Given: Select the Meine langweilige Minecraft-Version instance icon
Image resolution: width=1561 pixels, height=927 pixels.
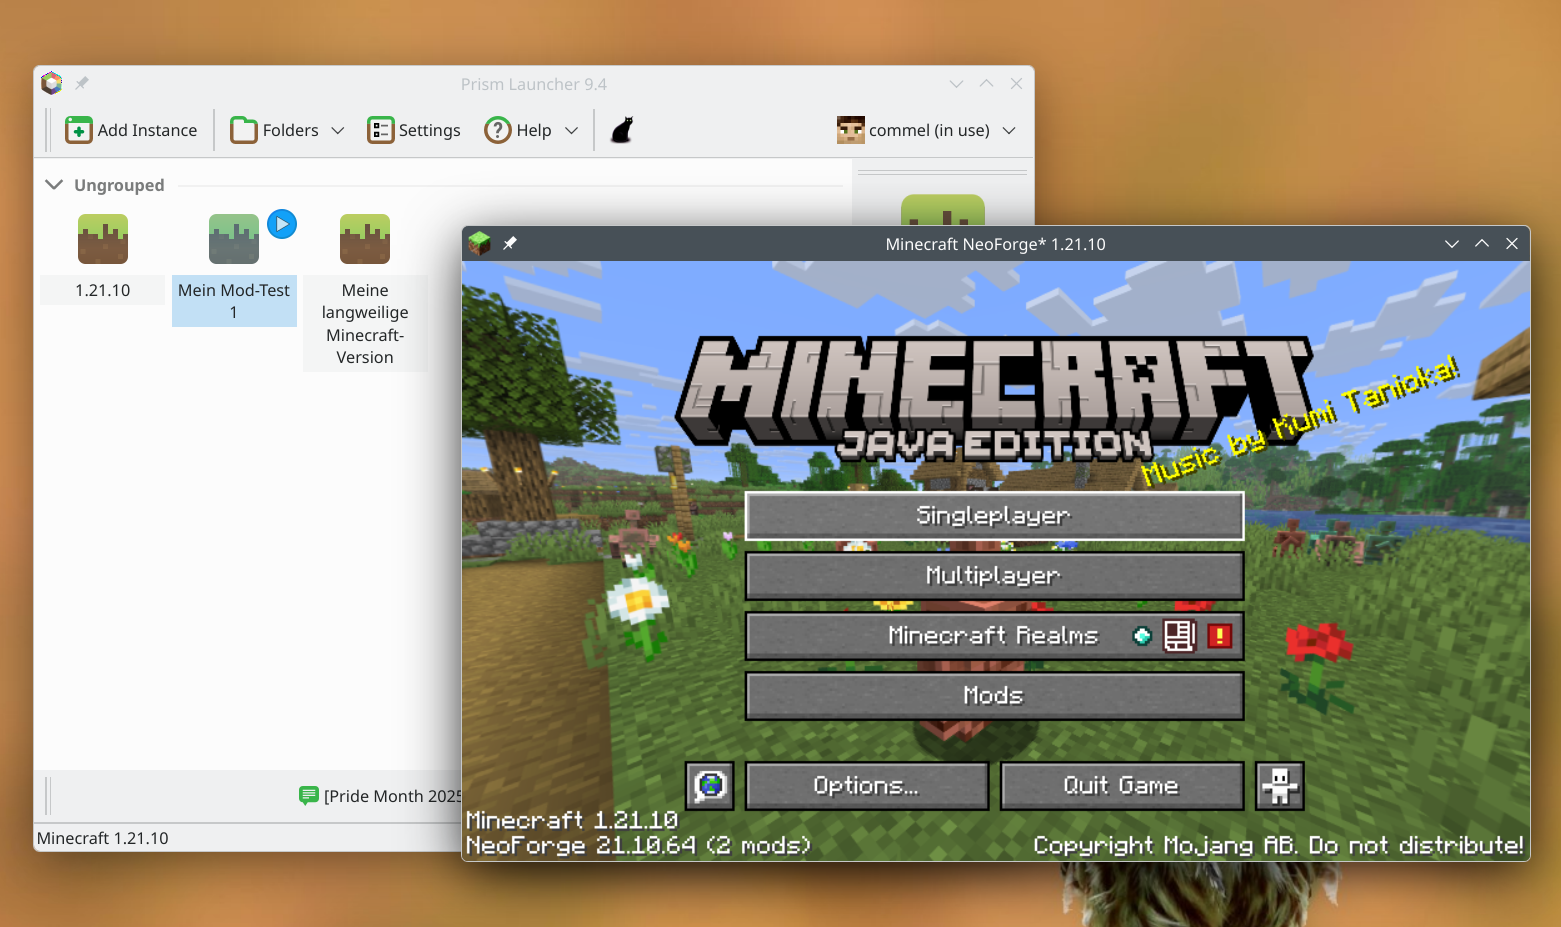Looking at the screenshot, I should point(365,240).
